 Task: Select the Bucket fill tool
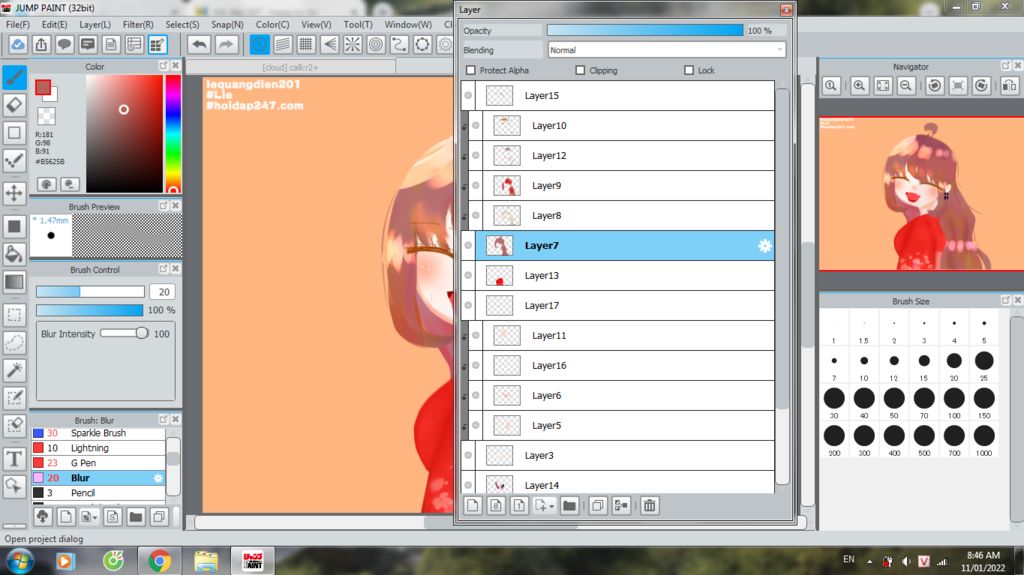(14, 254)
